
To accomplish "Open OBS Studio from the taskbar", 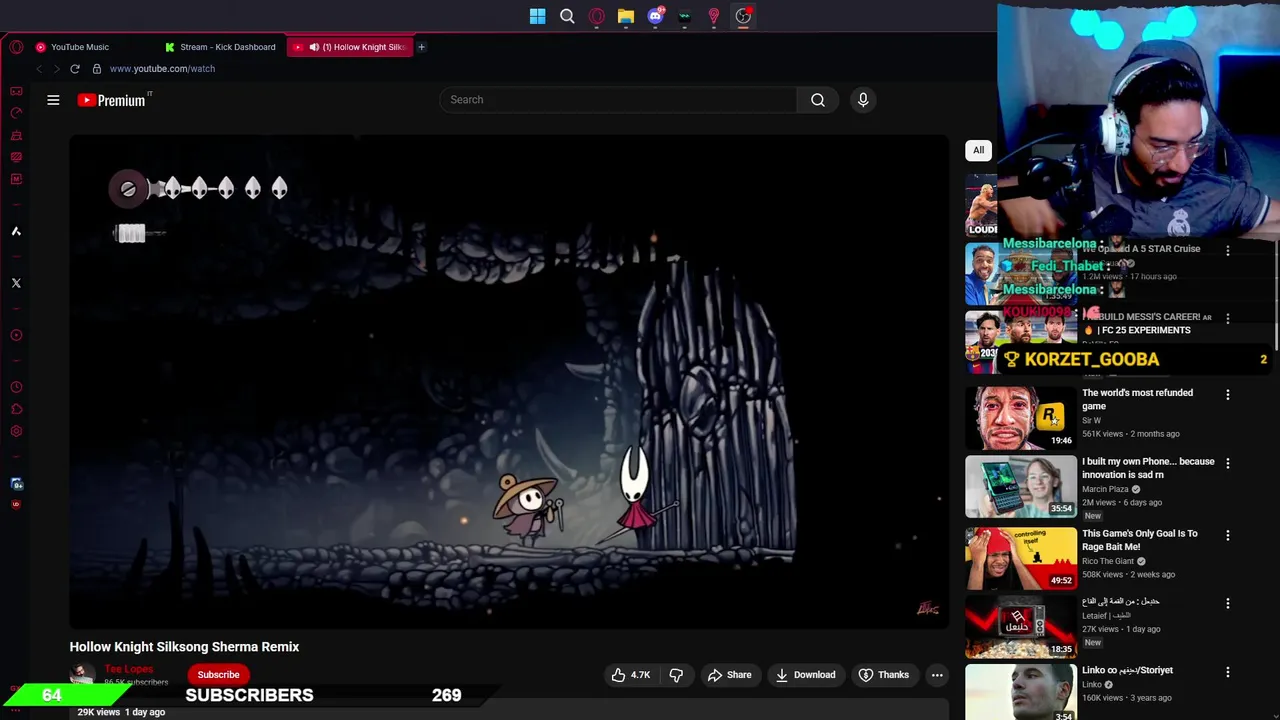I will [743, 16].
